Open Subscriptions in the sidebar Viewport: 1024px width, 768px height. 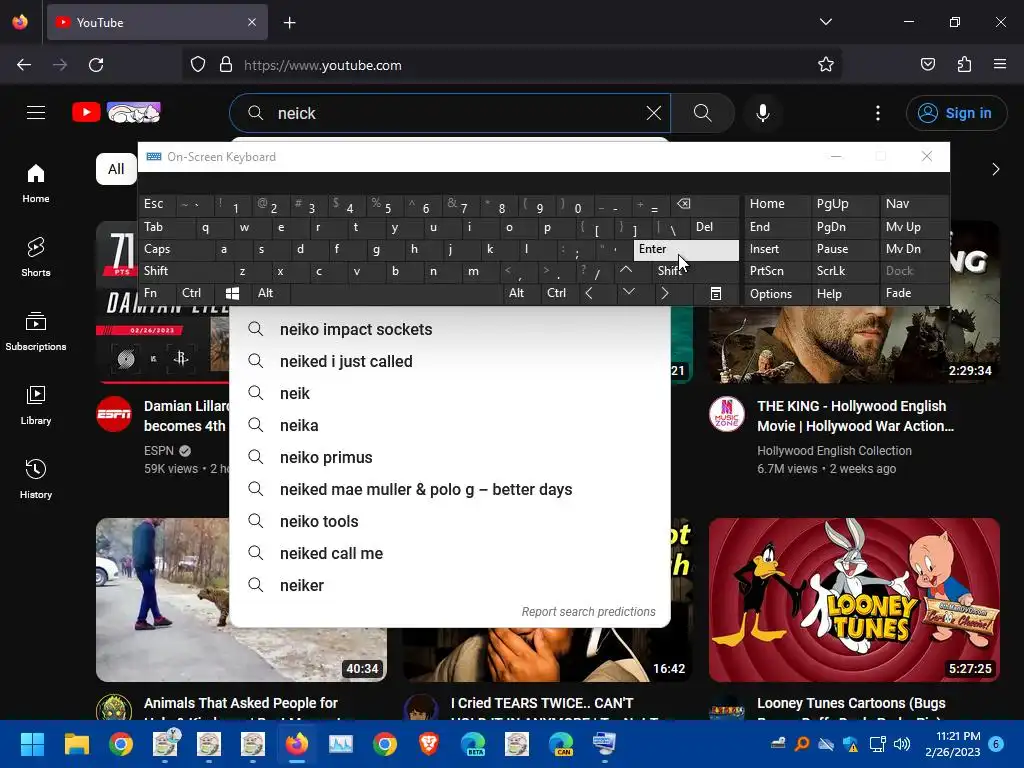click(x=36, y=332)
